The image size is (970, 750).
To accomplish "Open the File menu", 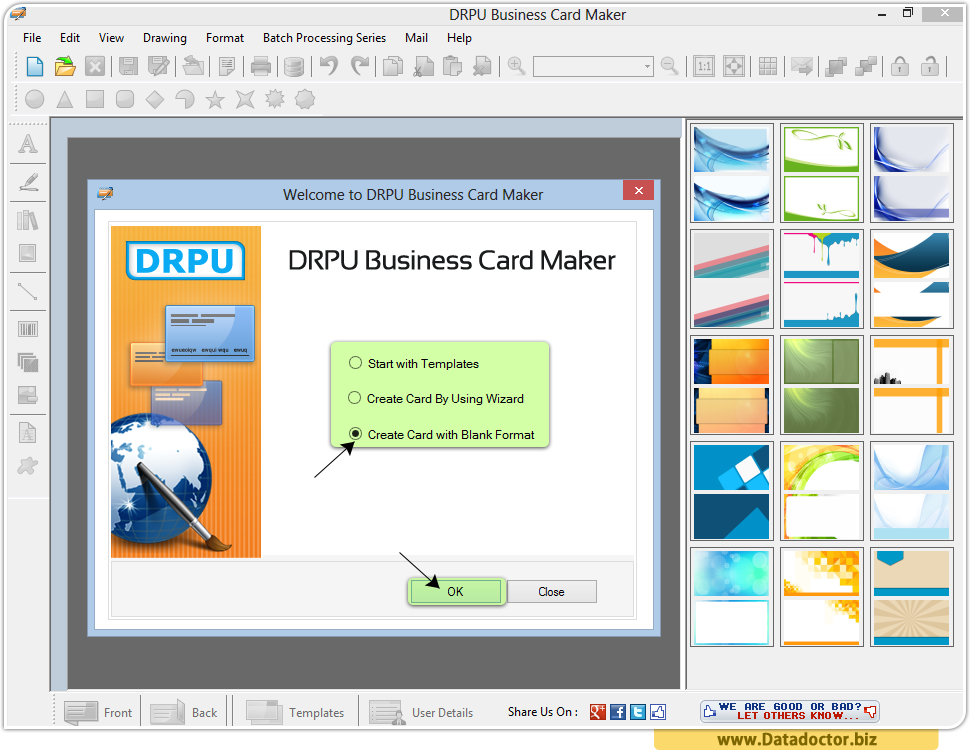I will pyautogui.click(x=32, y=38).
